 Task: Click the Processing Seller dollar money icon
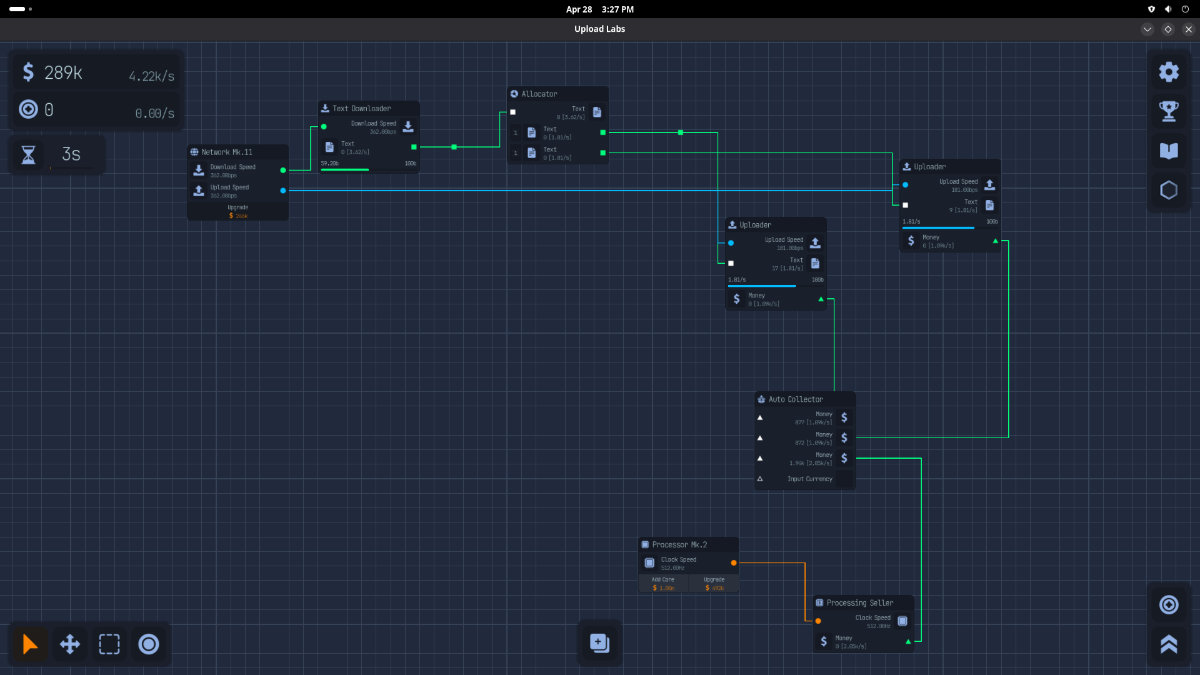pos(824,640)
